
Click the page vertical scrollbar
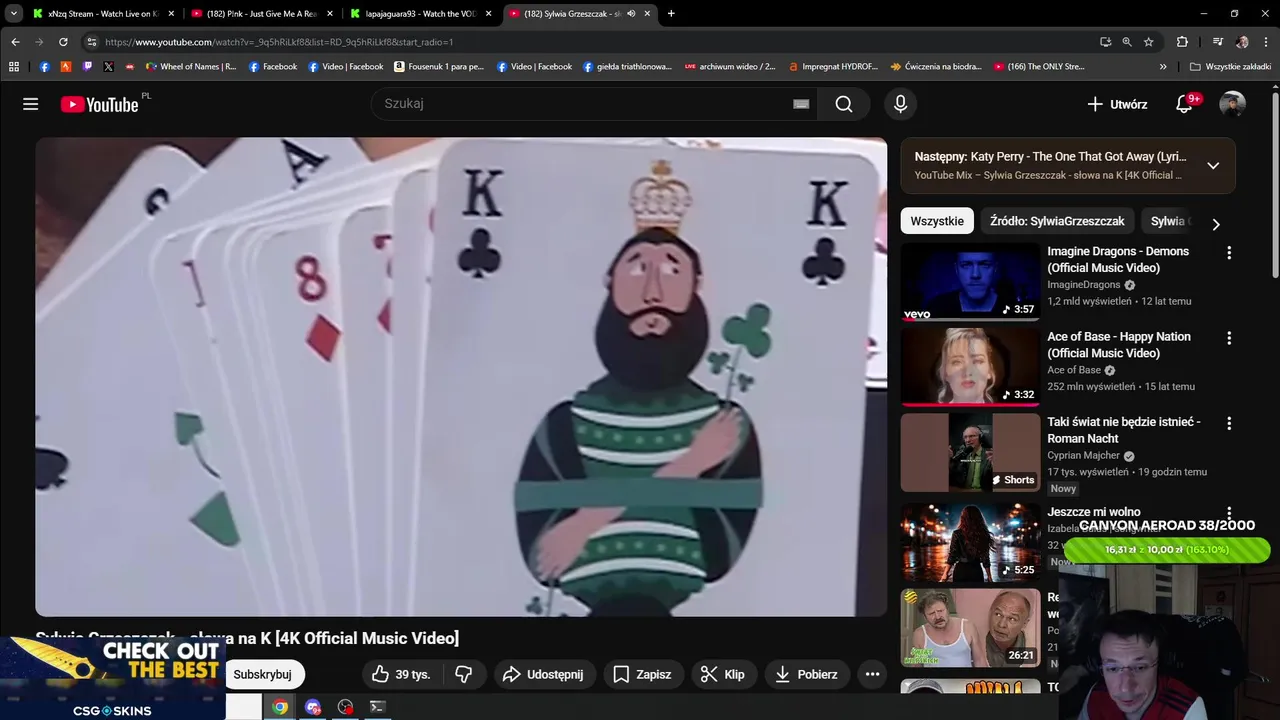pos(1275,185)
